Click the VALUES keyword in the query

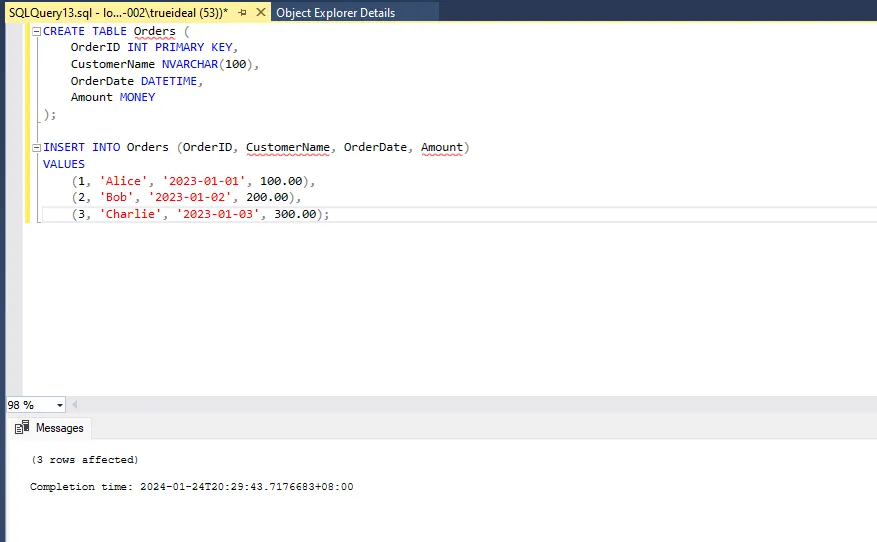[x=64, y=164]
